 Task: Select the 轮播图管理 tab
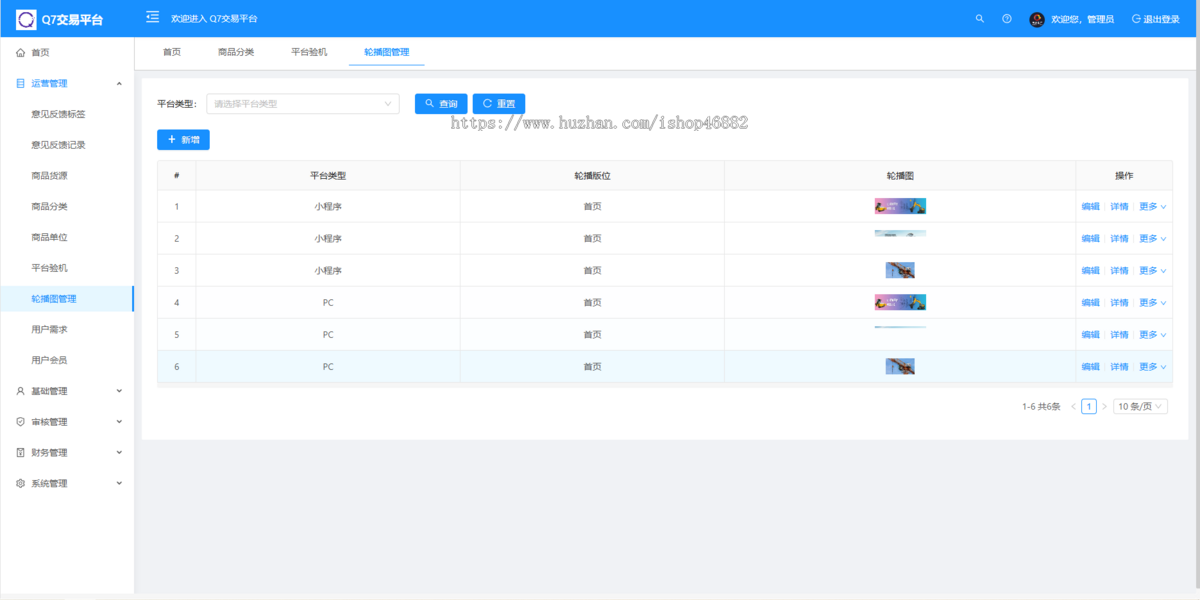(387, 52)
